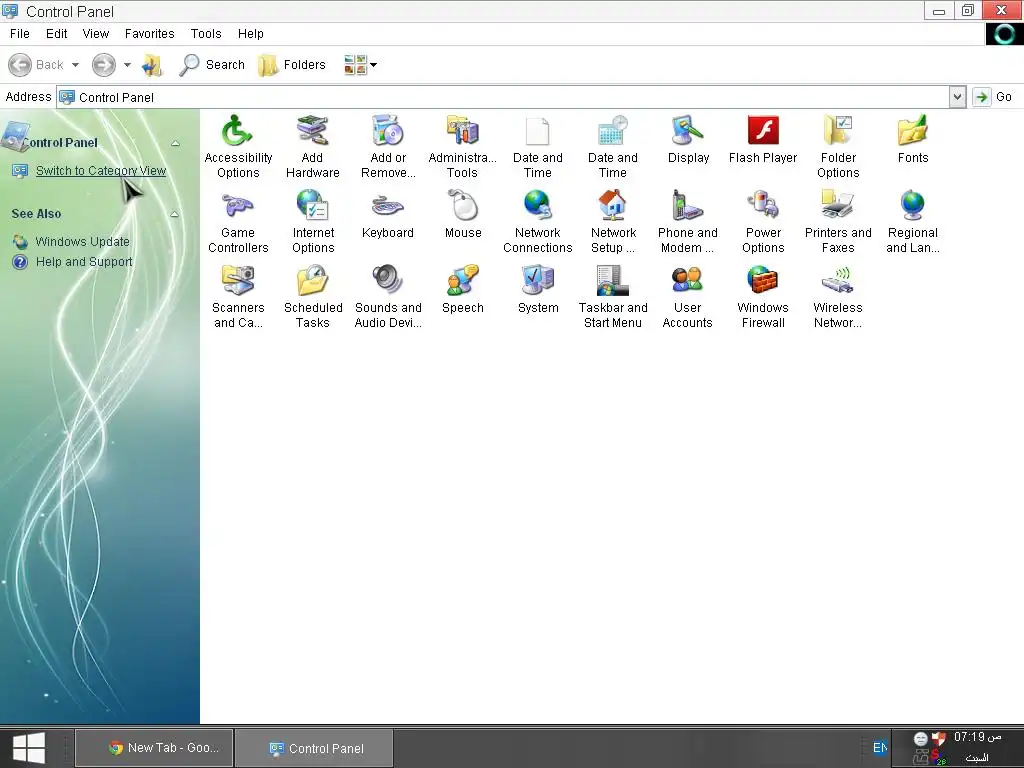Open Windows Firewall
This screenshot has height=768, width=1024.
tap(763, 296)
